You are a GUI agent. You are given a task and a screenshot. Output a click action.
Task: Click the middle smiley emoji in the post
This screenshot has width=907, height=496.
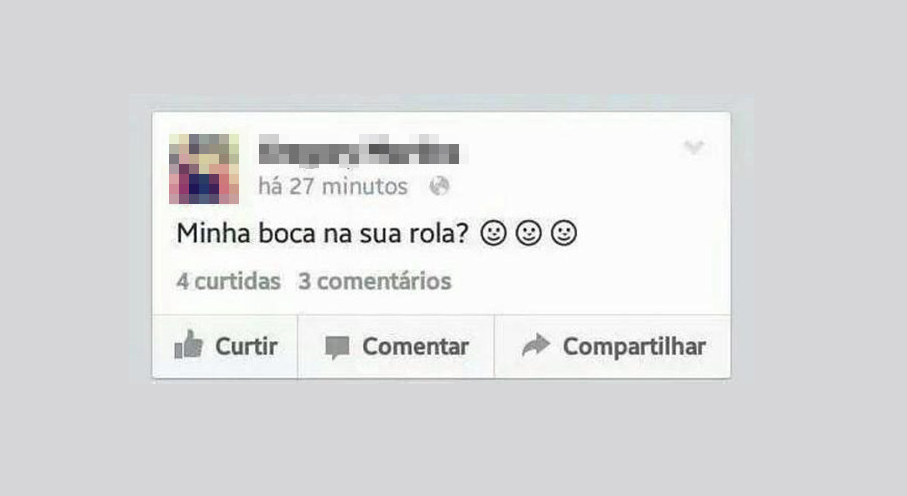pyautogui.click(x=529, y=233)
